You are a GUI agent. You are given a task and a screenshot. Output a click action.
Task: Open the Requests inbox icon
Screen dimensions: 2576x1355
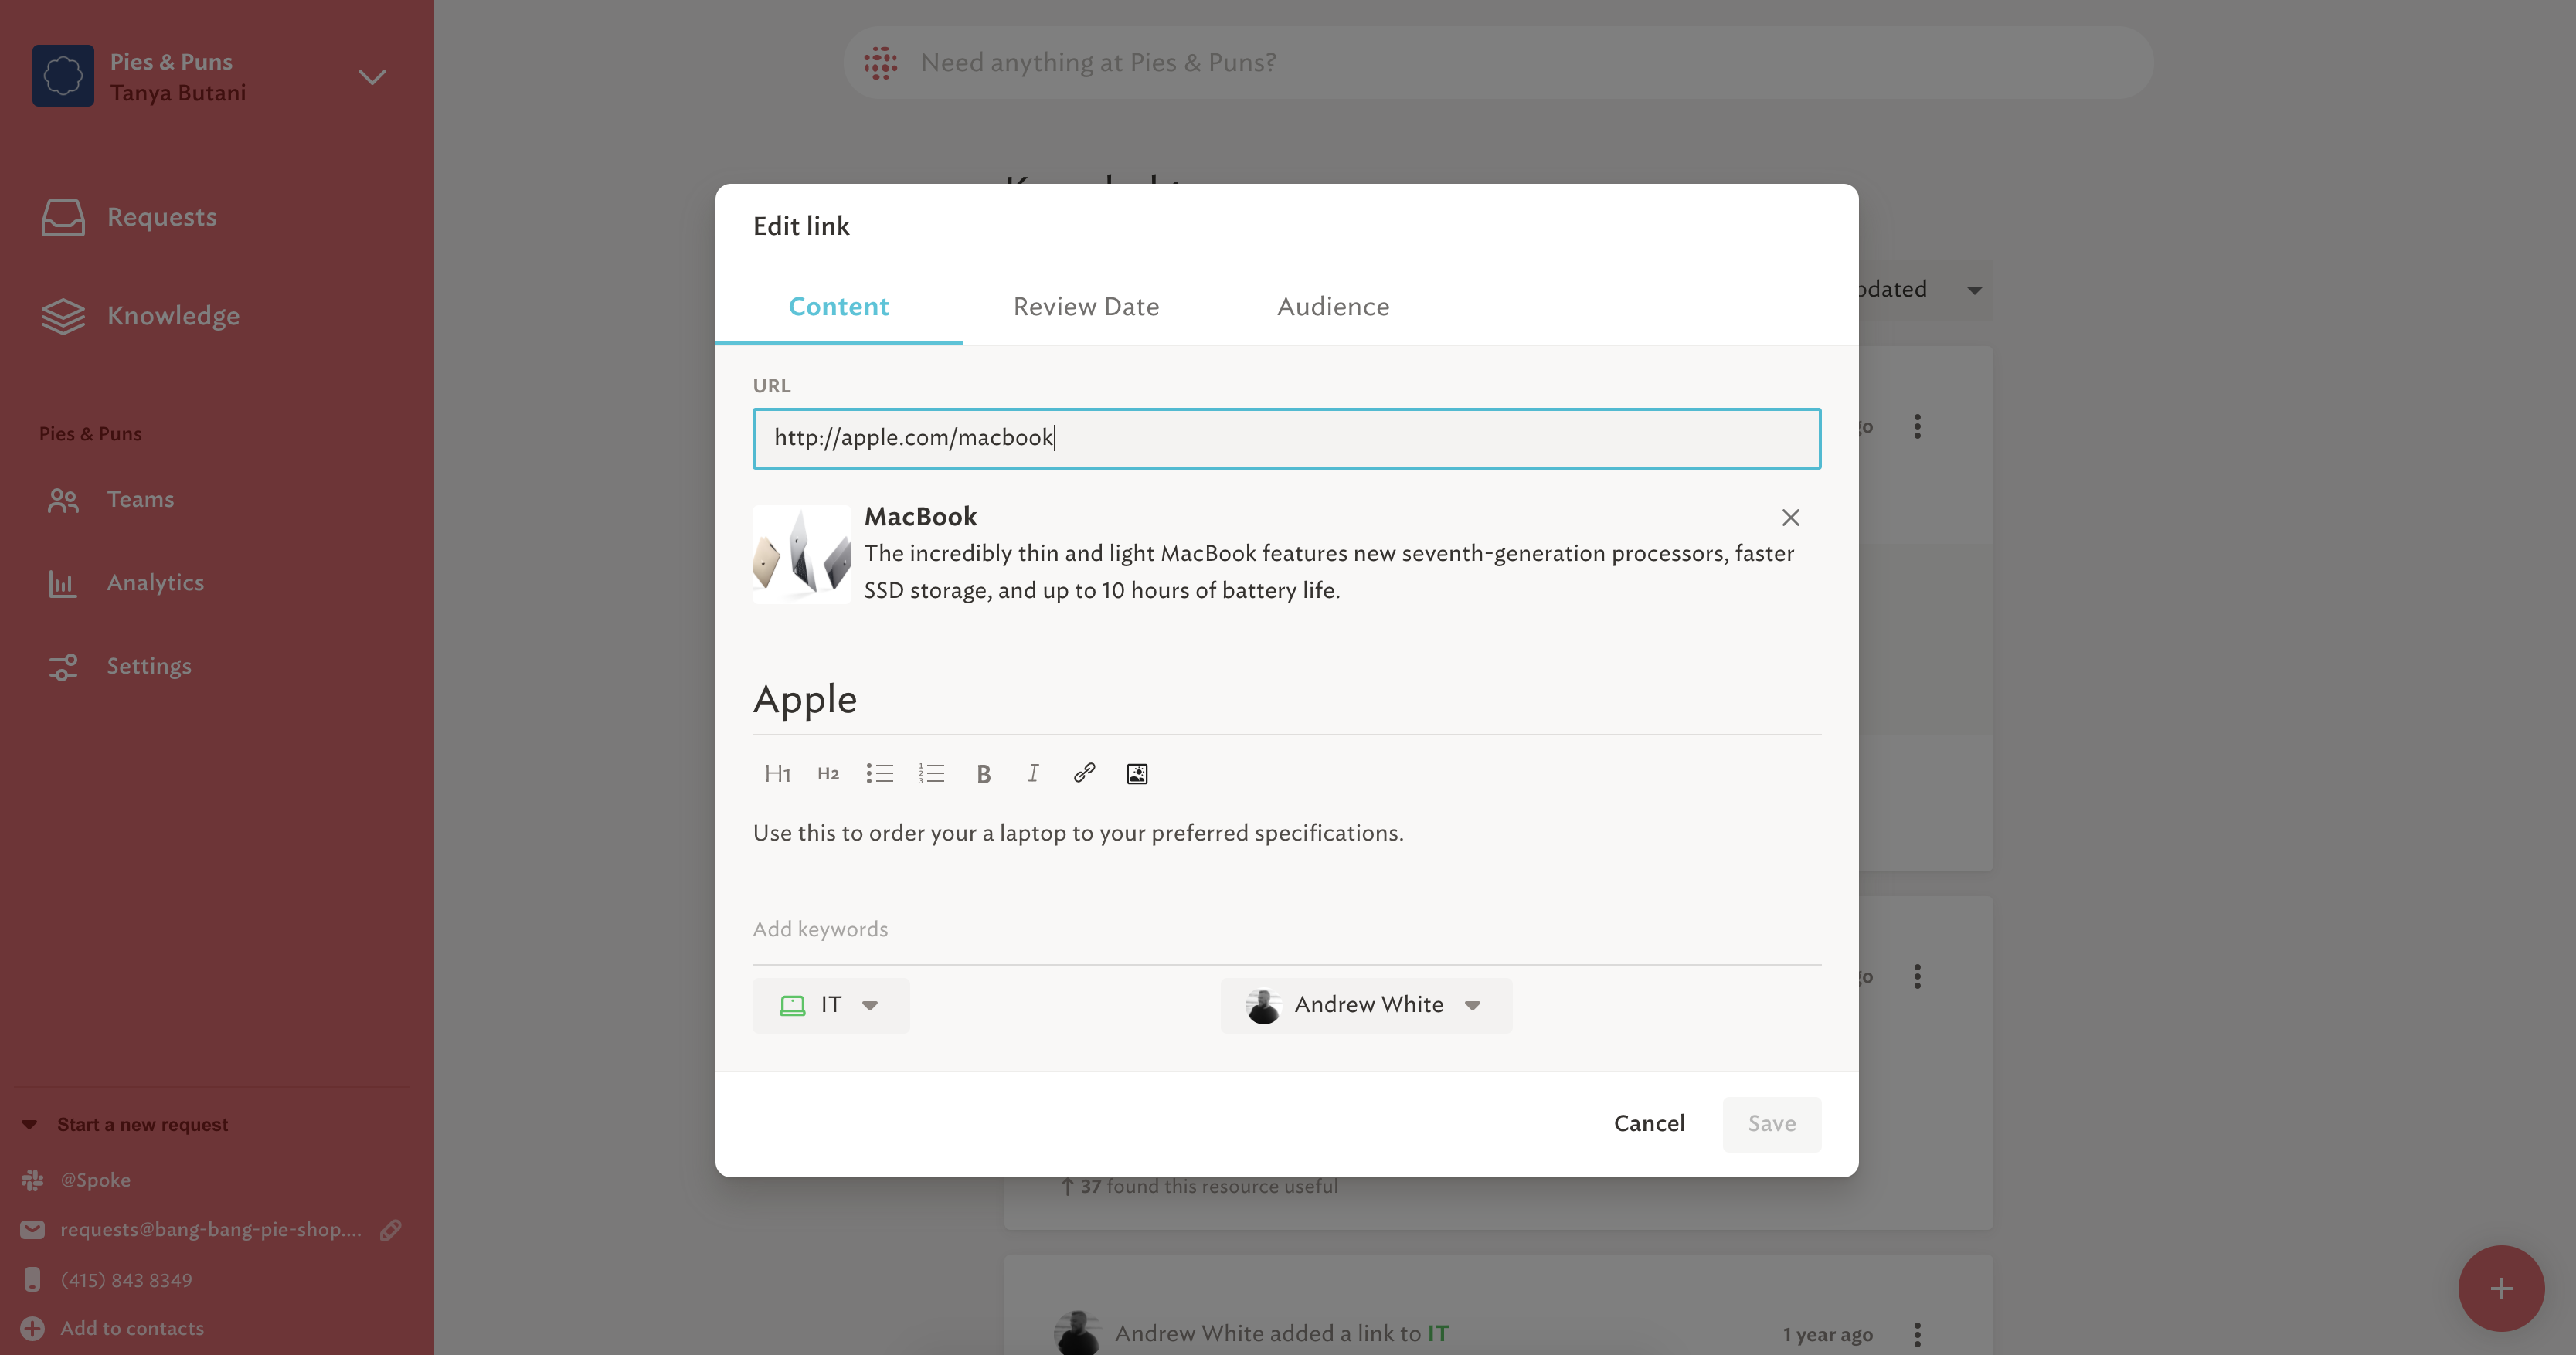[63, 217]
